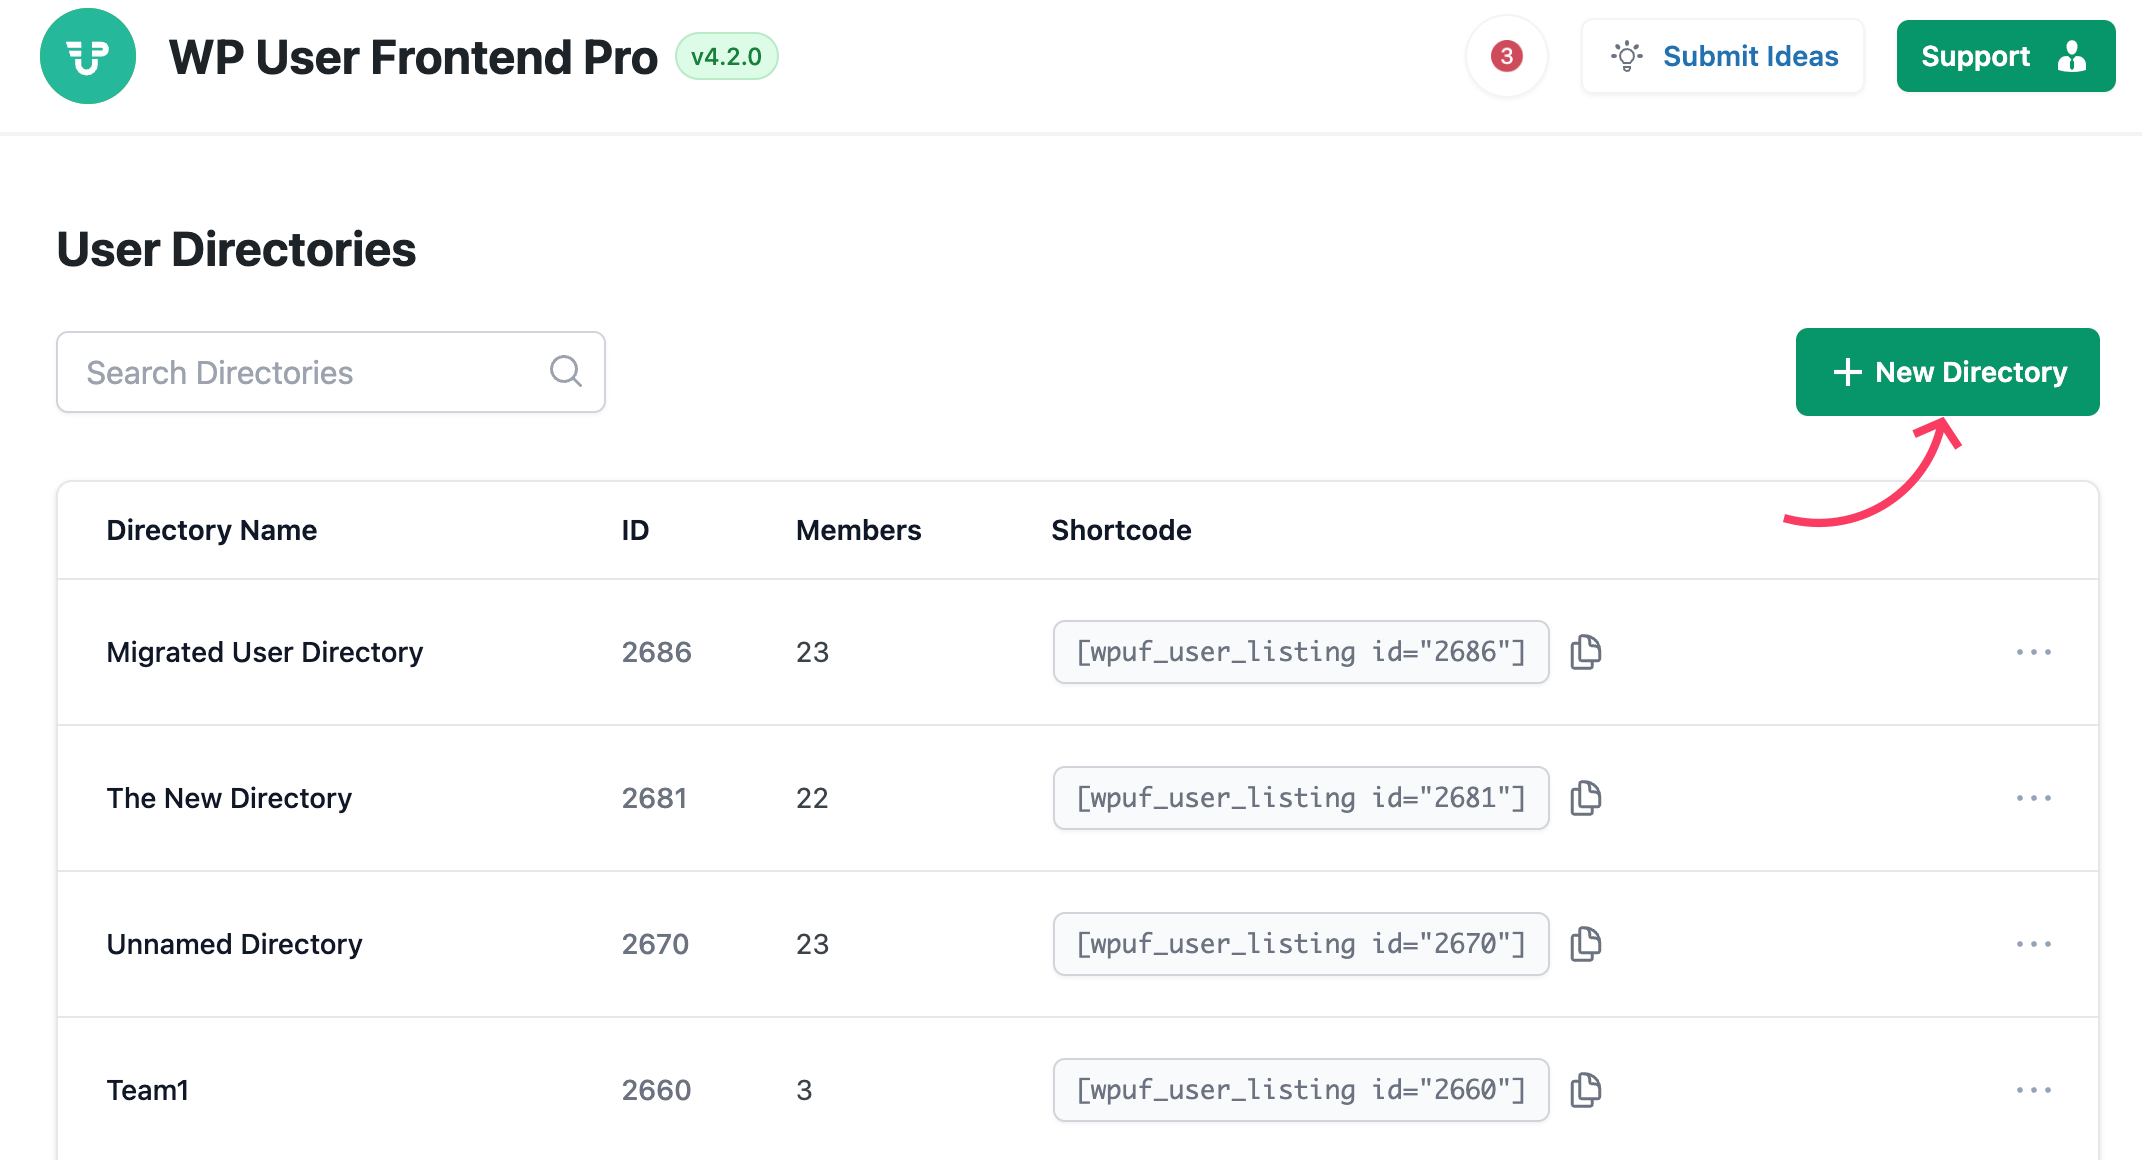Screen dimensions: 2142x1160
Task: Click ID value 2660
Action: (x=657, y=1090)
